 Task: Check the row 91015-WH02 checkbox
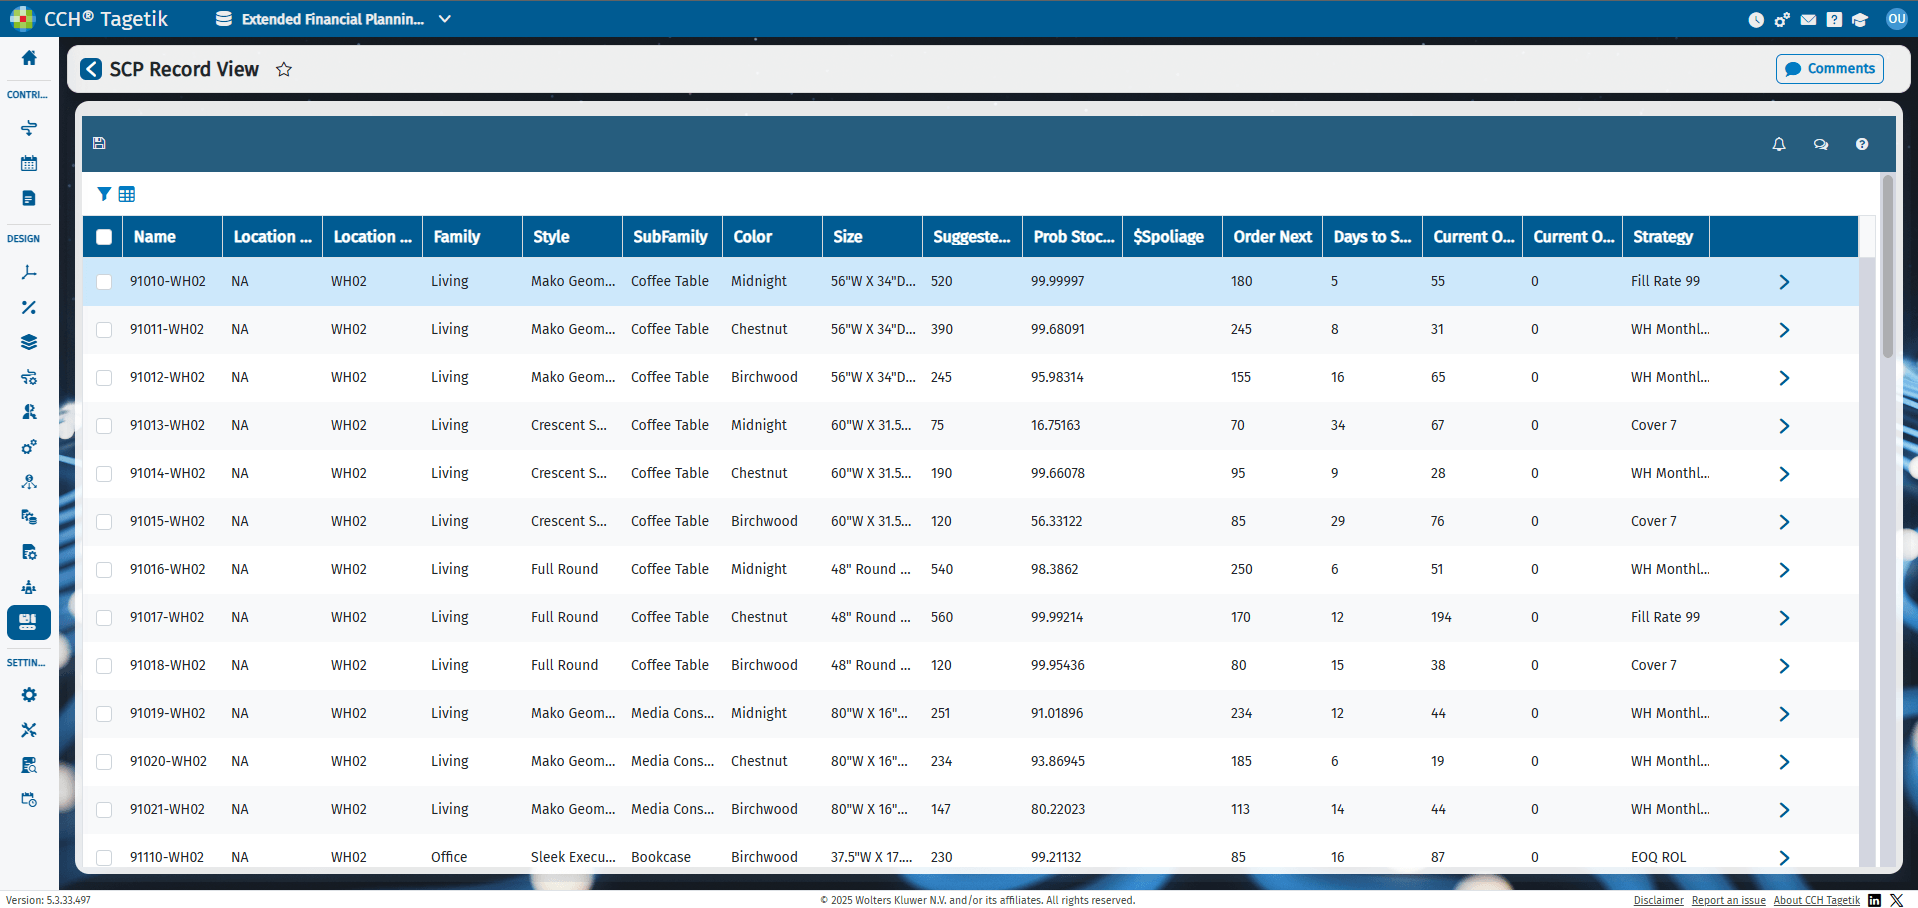click(104, 522)
